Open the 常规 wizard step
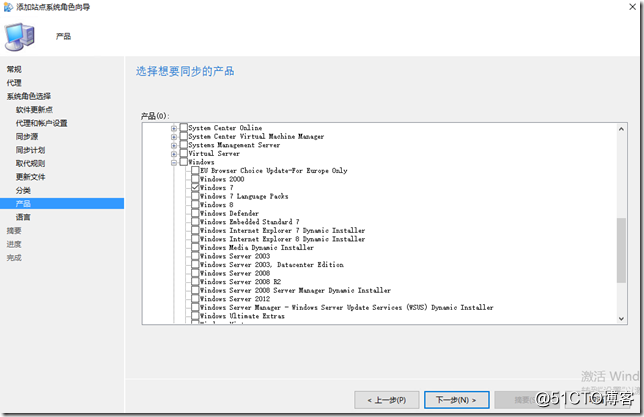 [14, 69]
